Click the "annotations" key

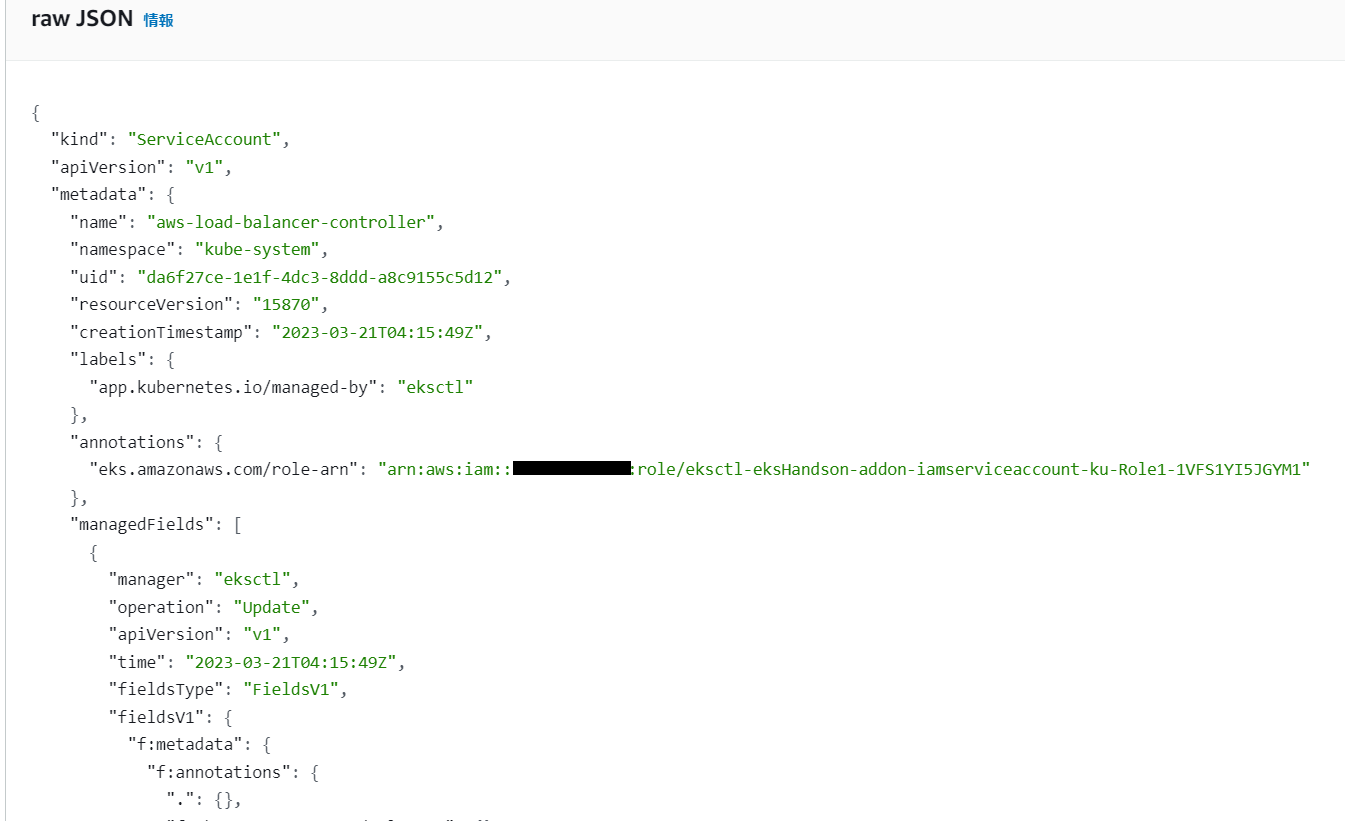(133, 442)
